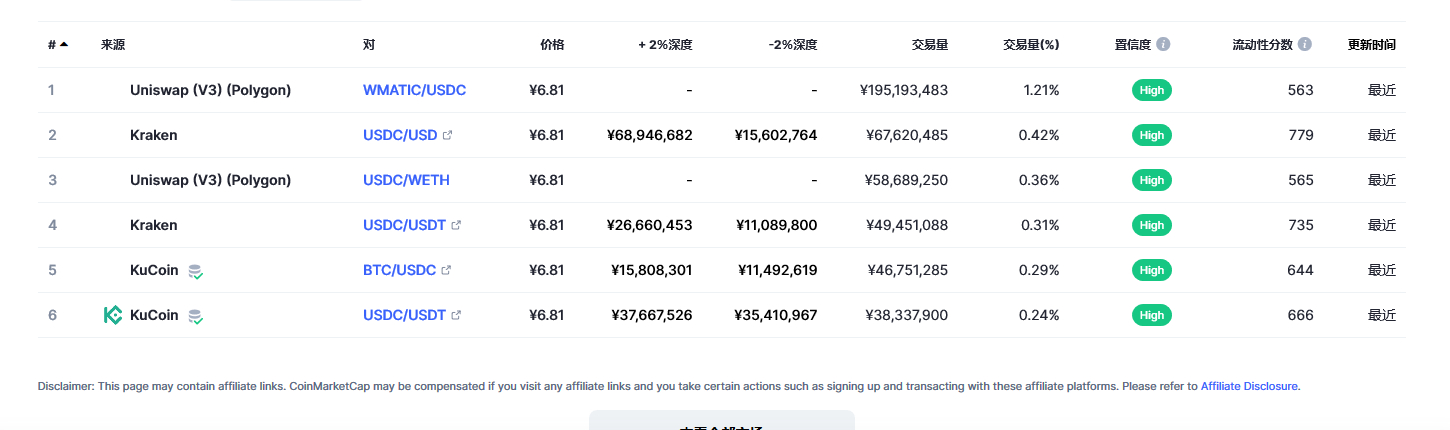Click the 来源 column header
The width and height of the screenshot is (1450, 430).
tap(113, 45)
